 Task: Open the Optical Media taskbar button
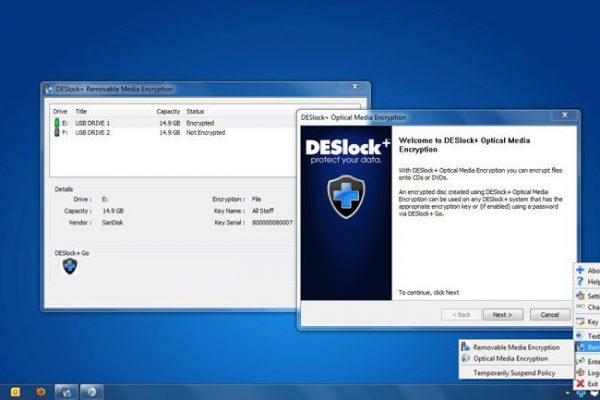[92, 390]
